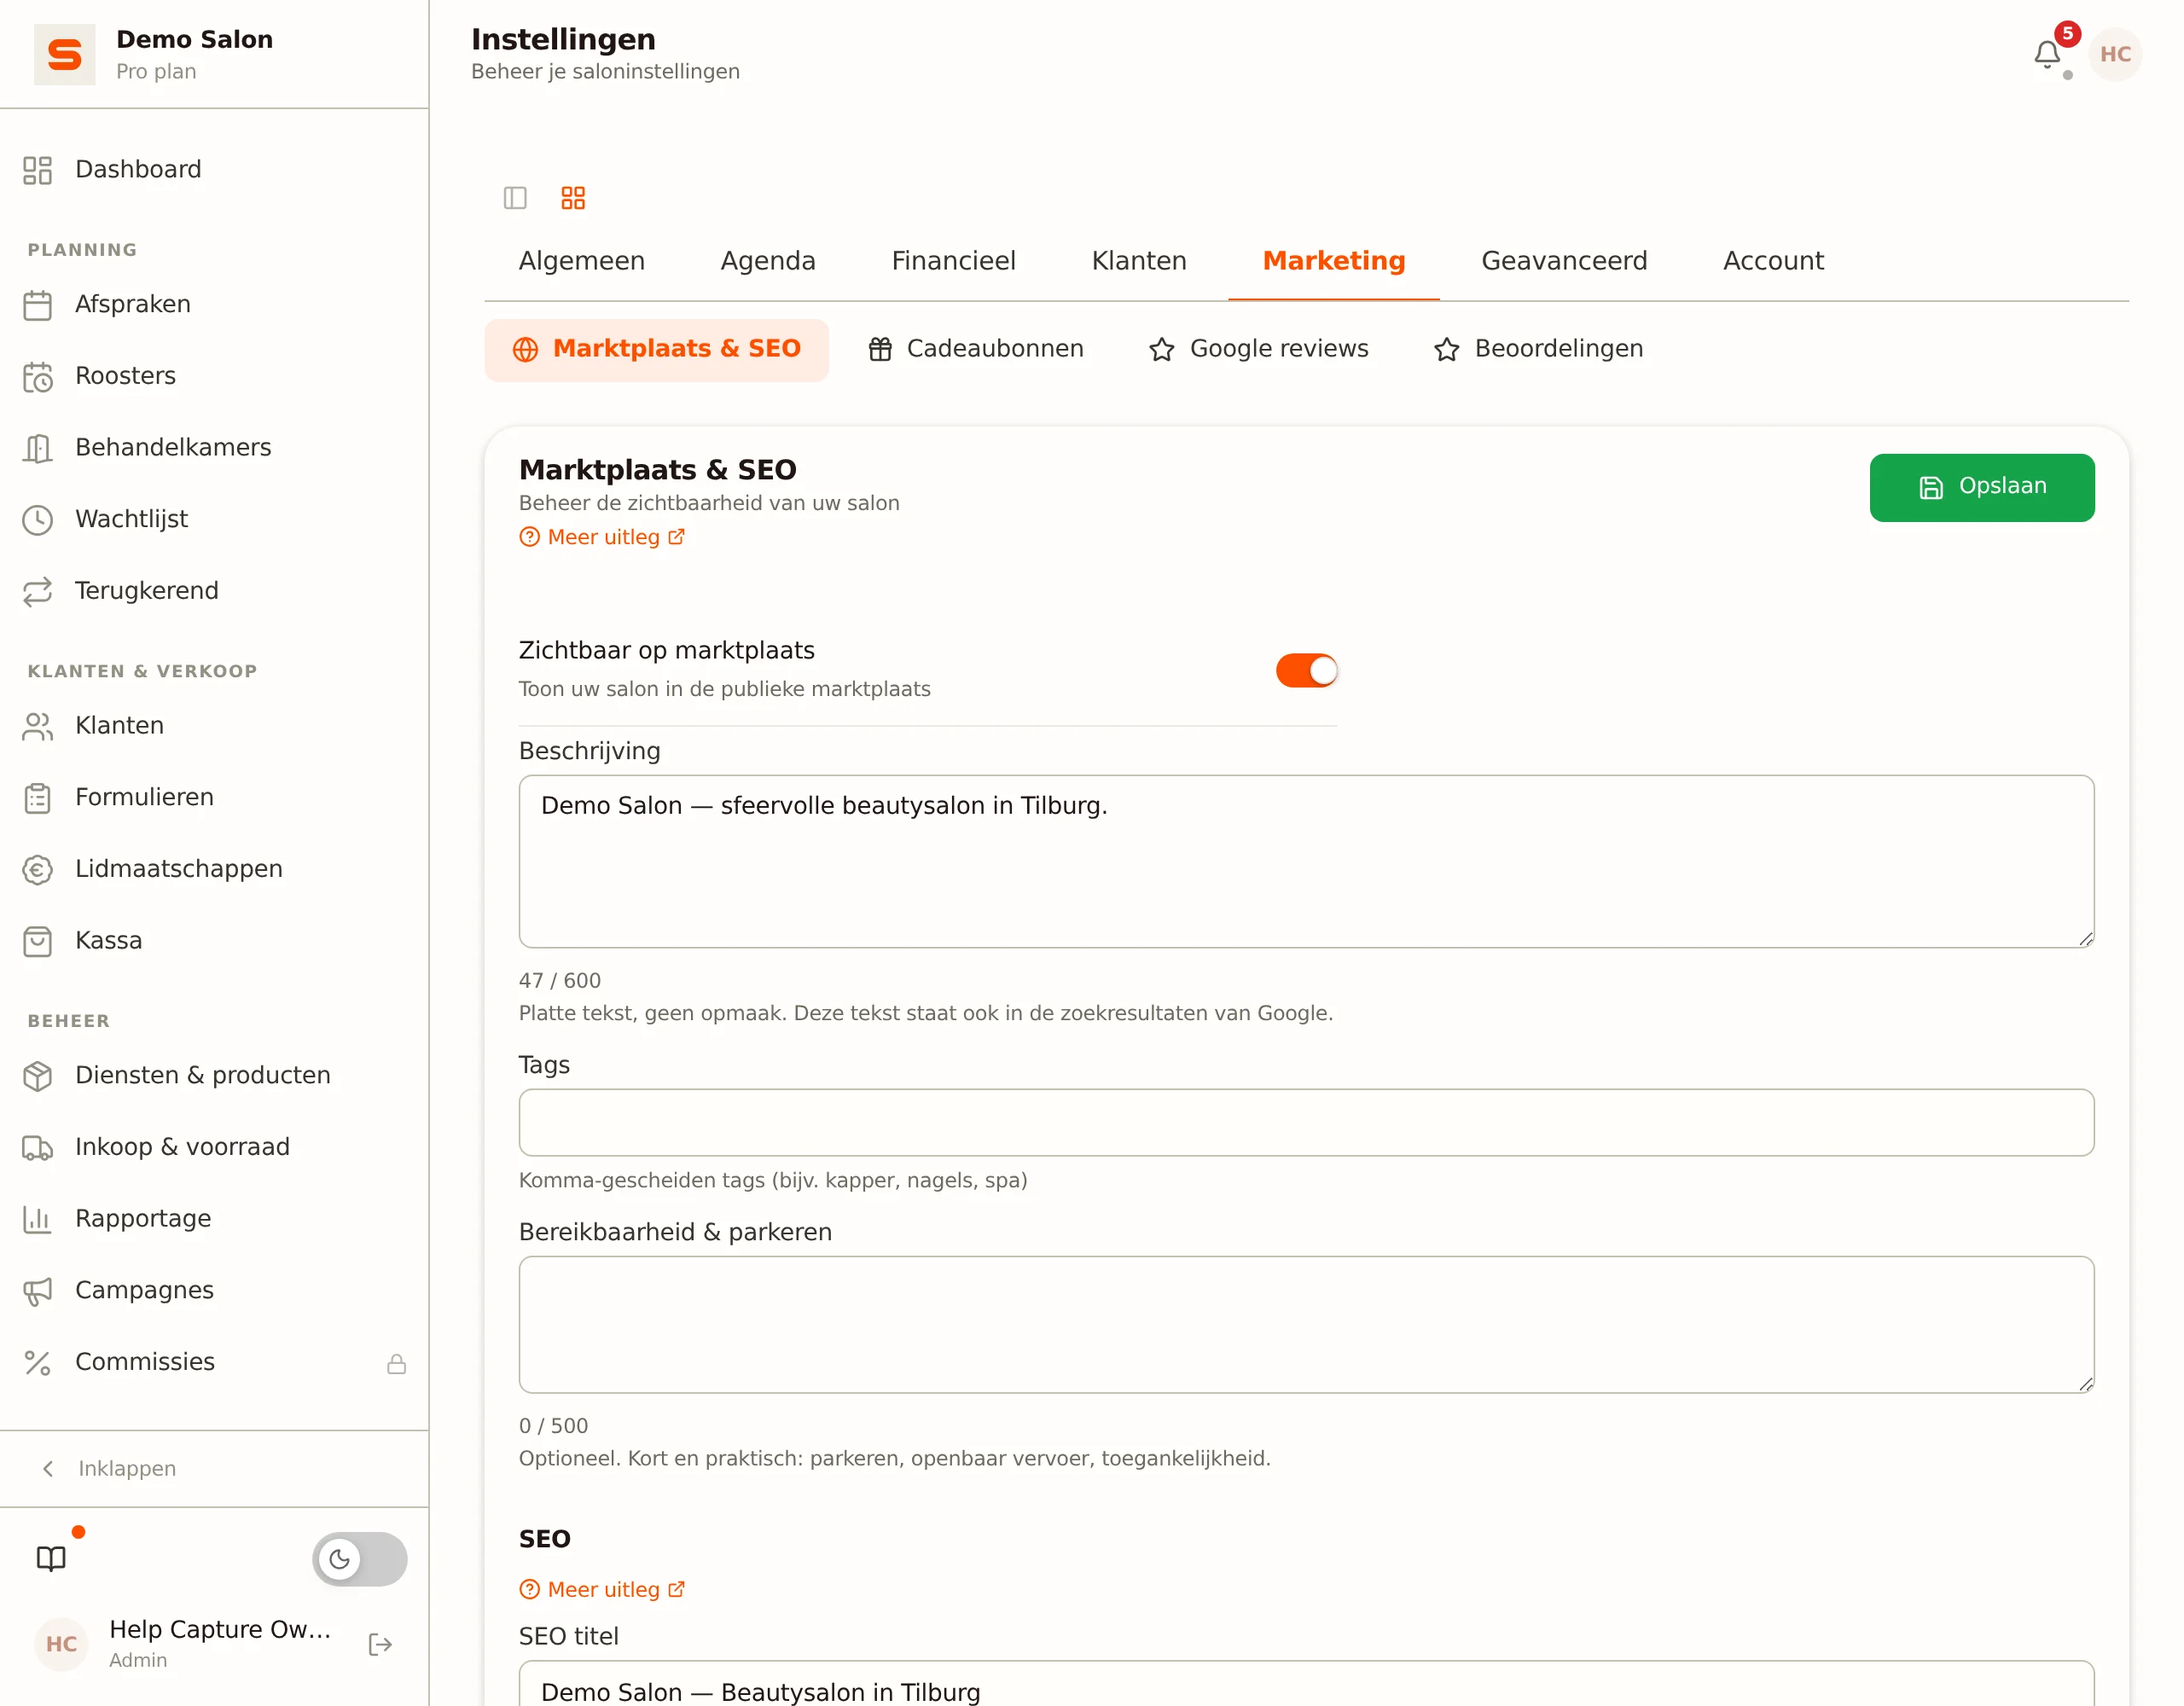Open Meer uitleg link under Marktplaats & SEO

point(602,537)
